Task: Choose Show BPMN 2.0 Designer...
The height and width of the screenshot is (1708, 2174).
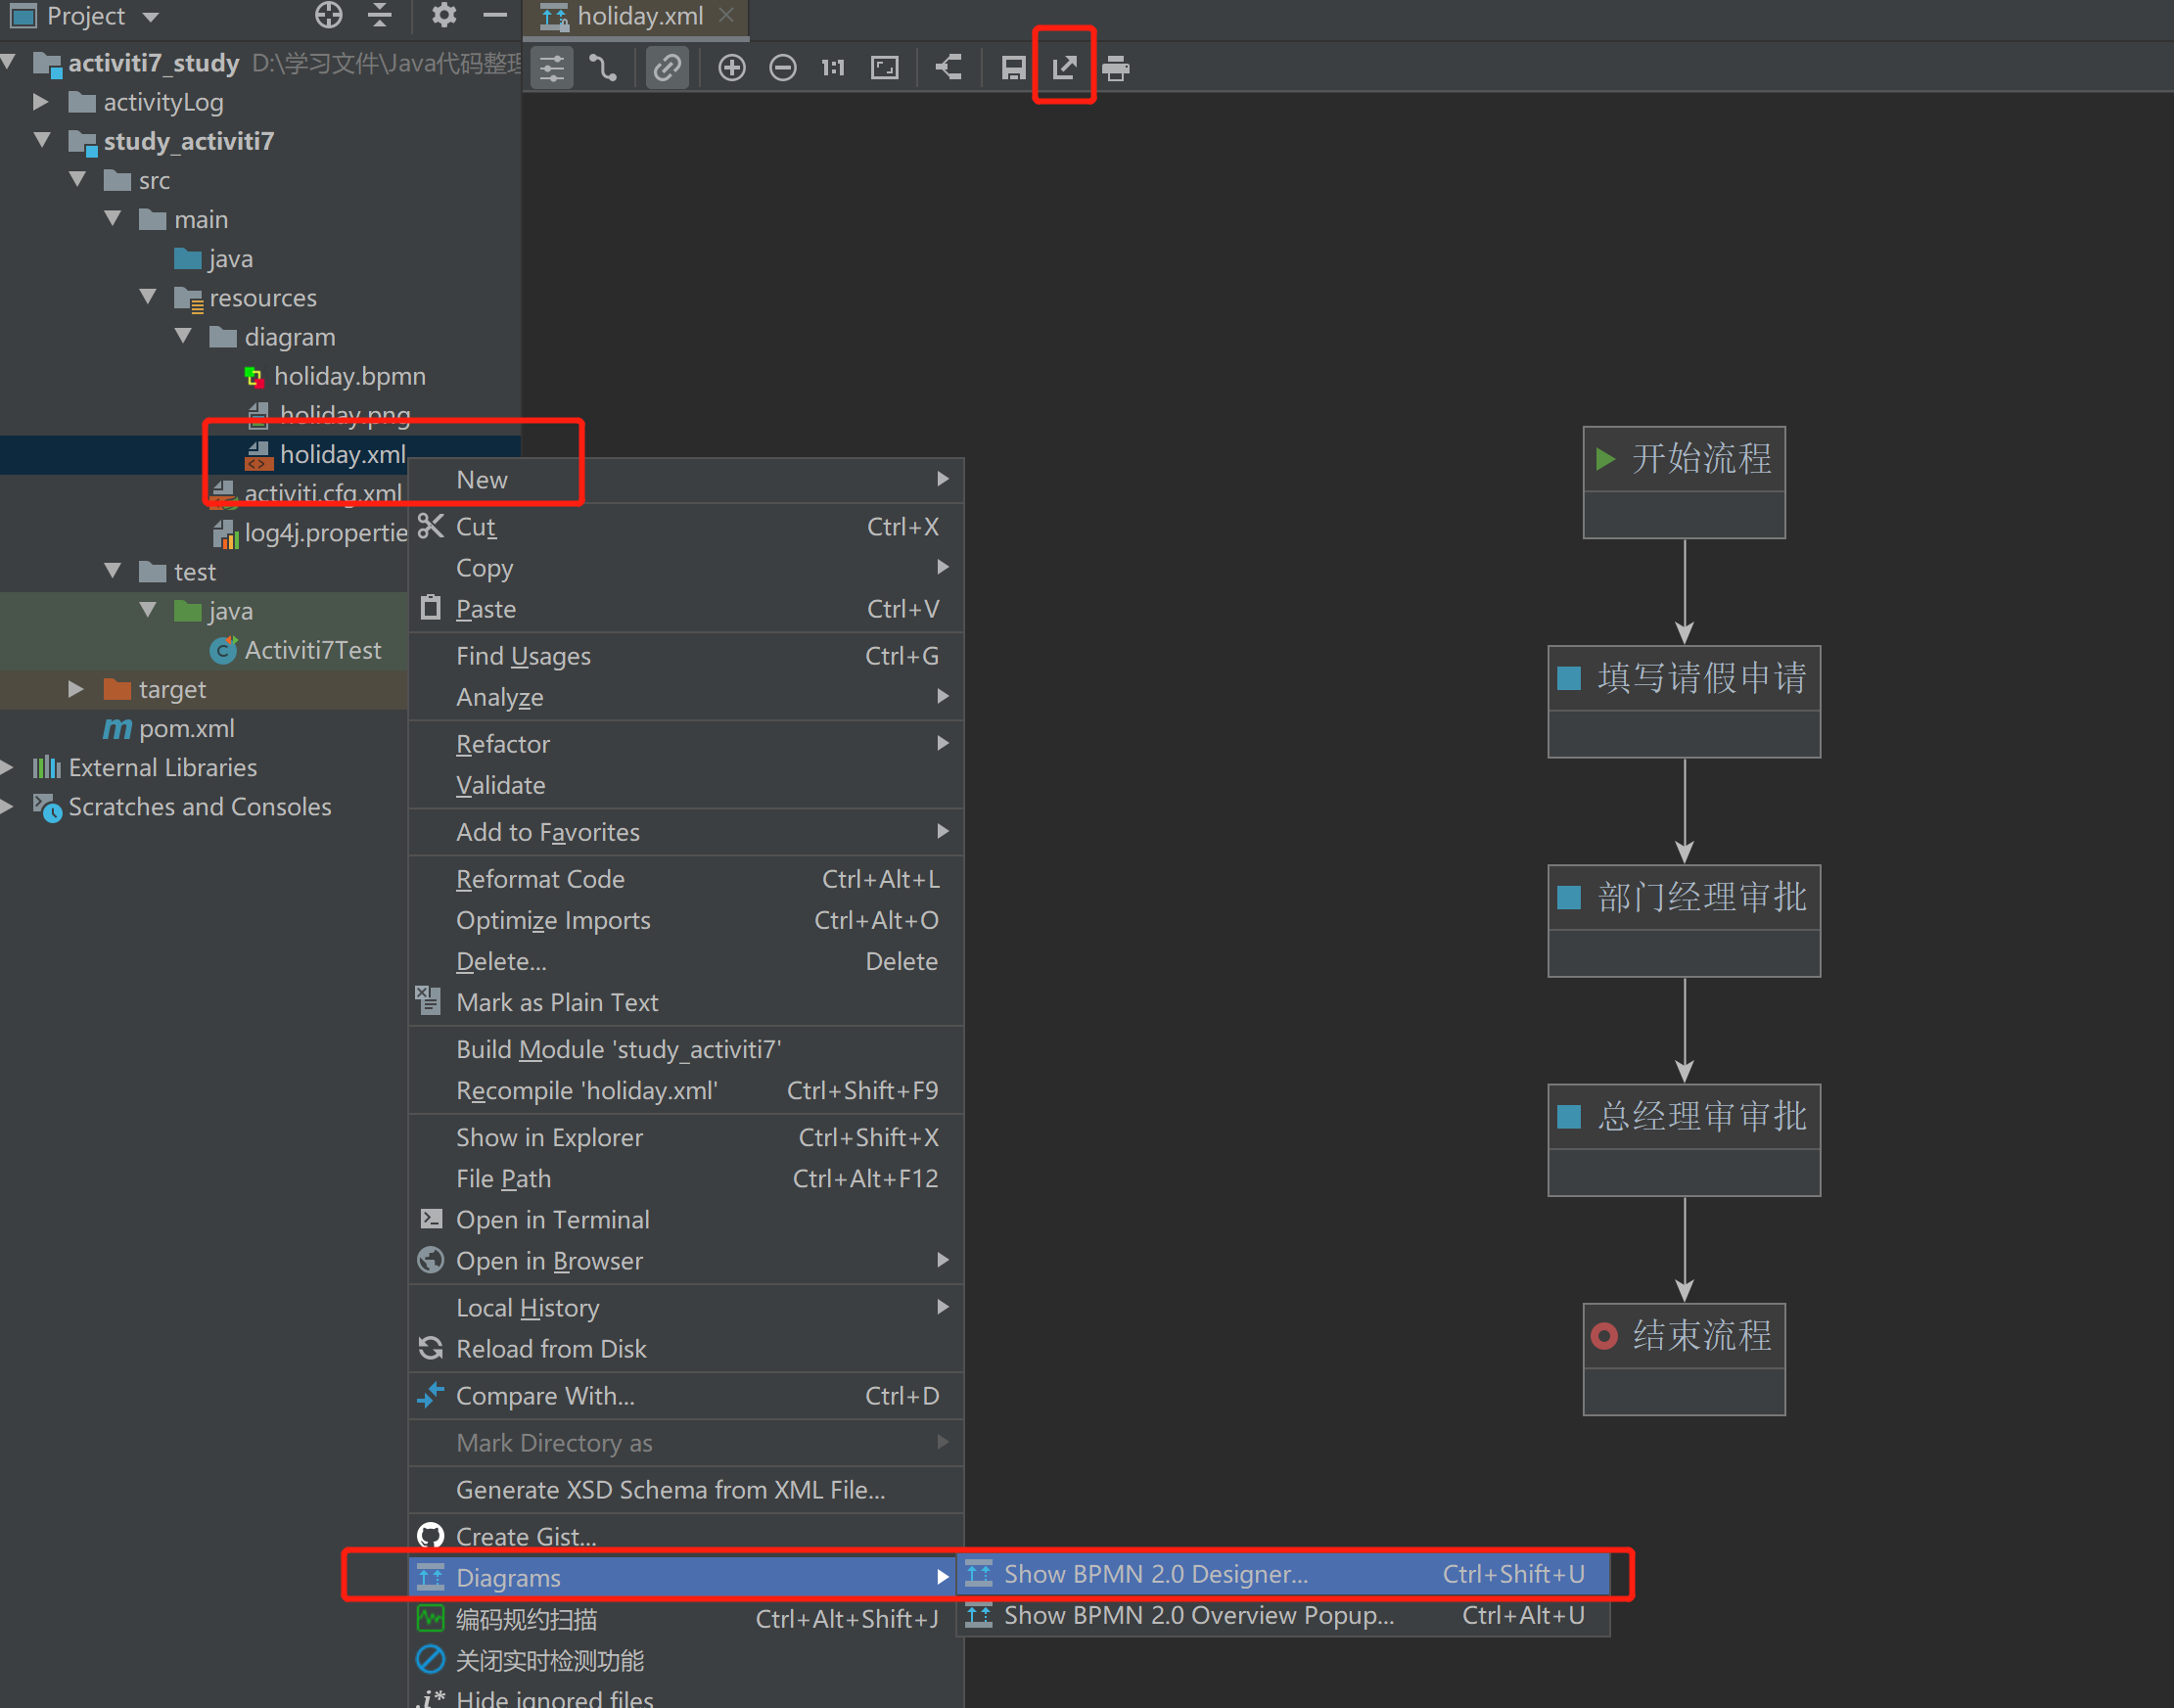Action: tap(1283, 1573)
